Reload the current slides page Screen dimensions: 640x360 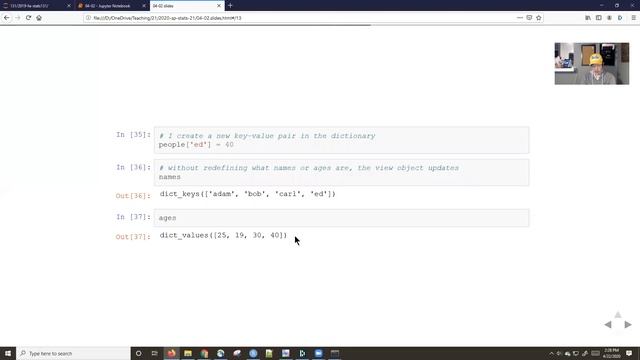point(28,18)
